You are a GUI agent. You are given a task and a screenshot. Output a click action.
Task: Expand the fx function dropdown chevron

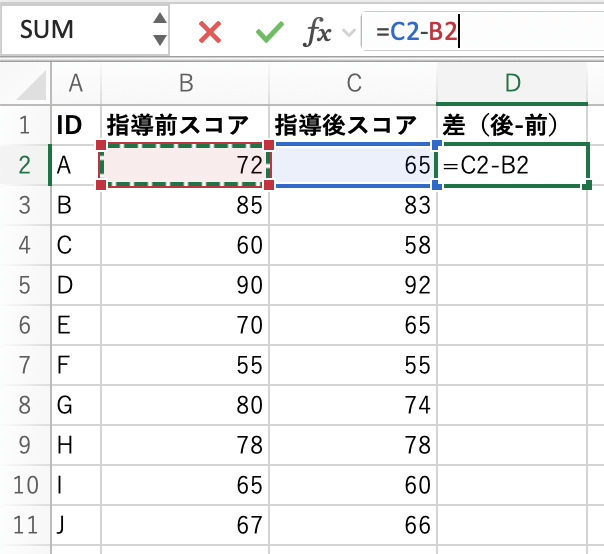349,33
